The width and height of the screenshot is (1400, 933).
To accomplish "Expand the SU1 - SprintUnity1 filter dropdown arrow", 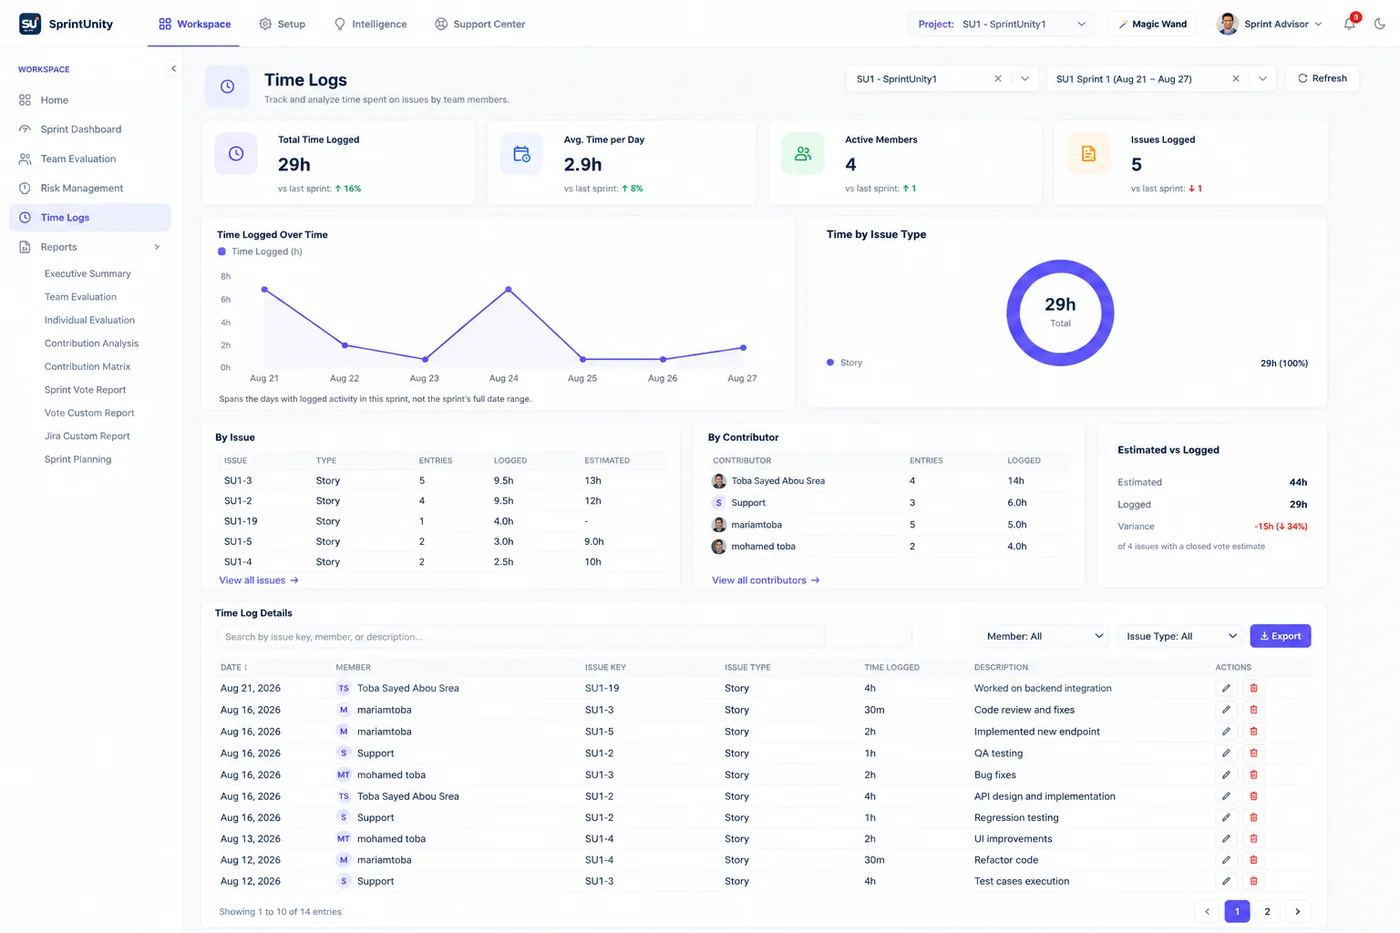I will [x=1025, y=79].
